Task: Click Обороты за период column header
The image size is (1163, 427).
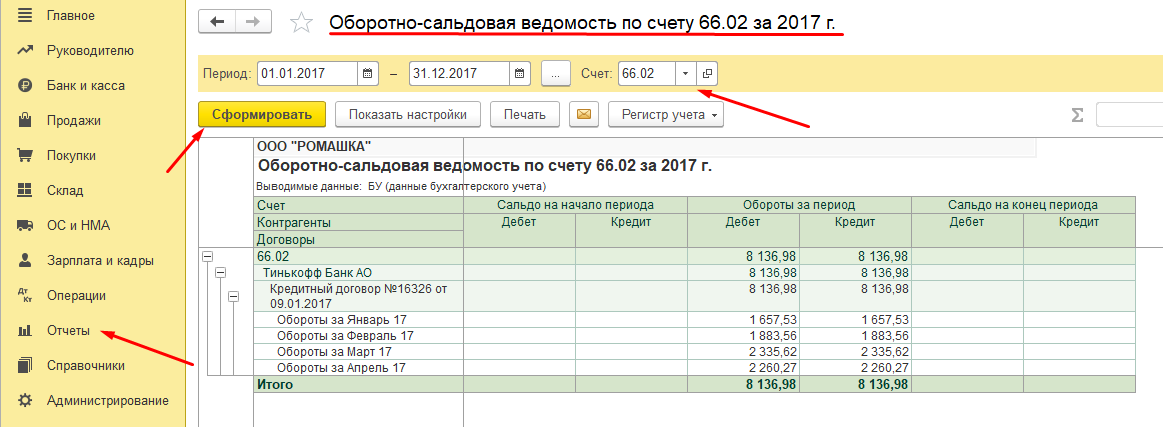Action: 800,205
